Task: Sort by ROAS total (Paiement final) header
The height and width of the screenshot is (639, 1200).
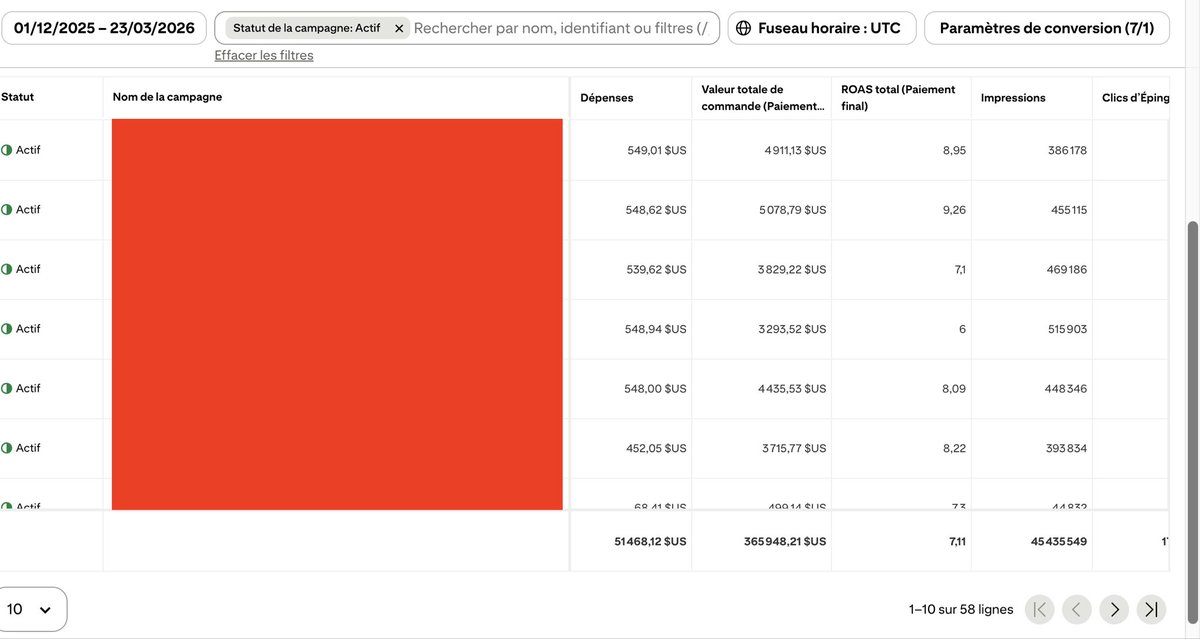Action: [898, 98]
